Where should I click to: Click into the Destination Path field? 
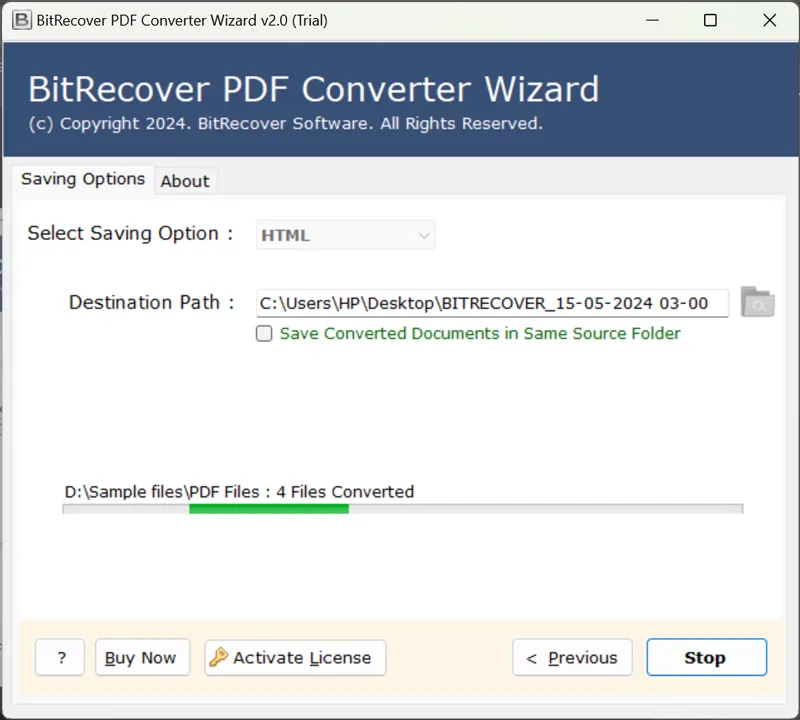coord(492,303)
